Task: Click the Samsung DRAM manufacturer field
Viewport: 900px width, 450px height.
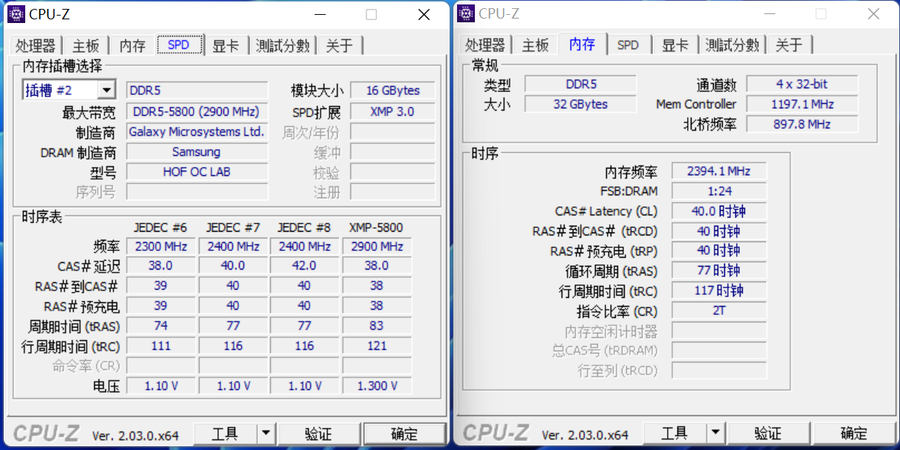Action: click(197, 152)
